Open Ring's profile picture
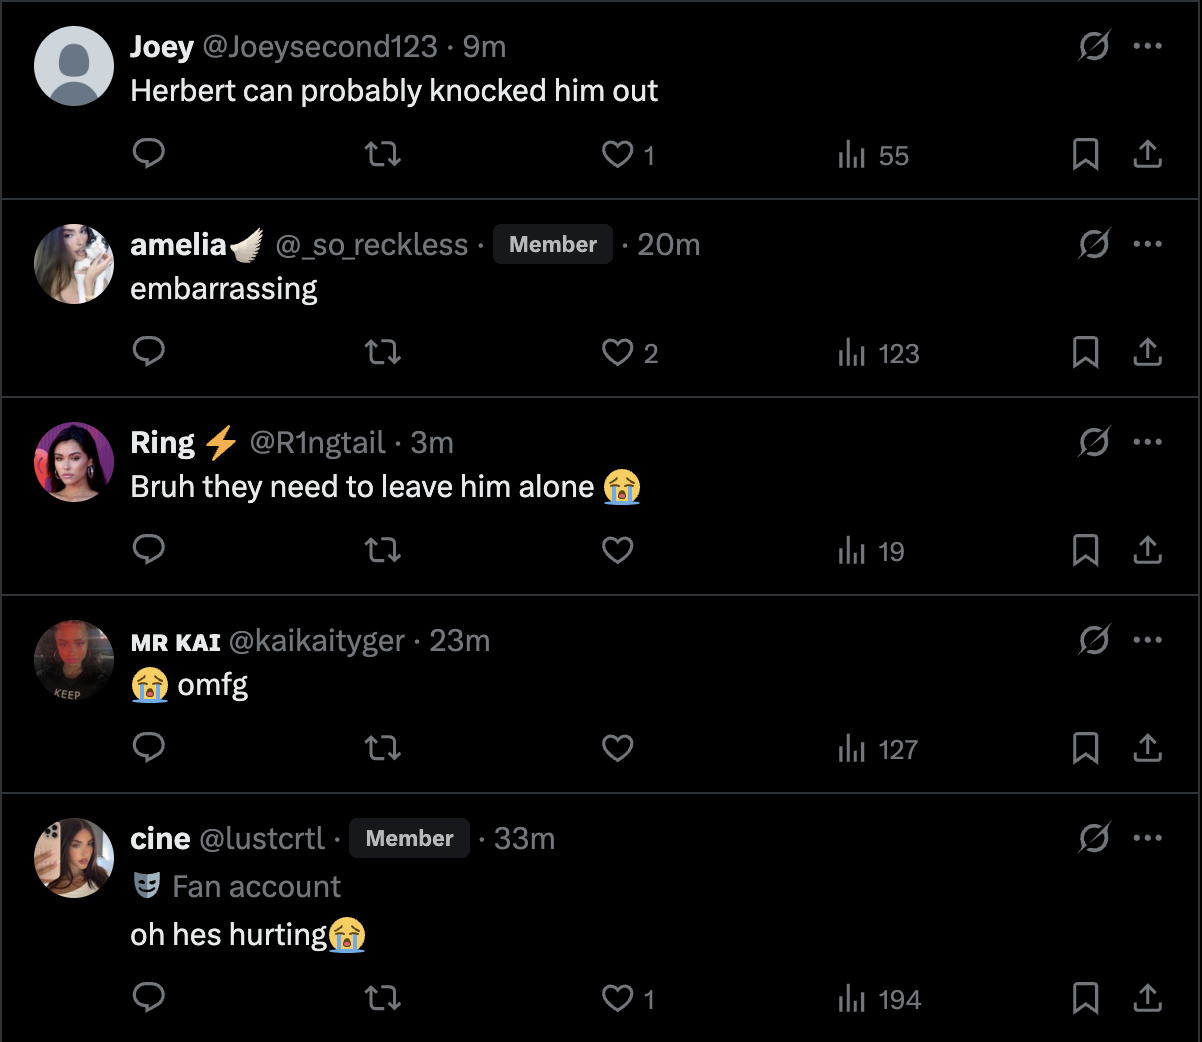 click(x=74, y=461)
